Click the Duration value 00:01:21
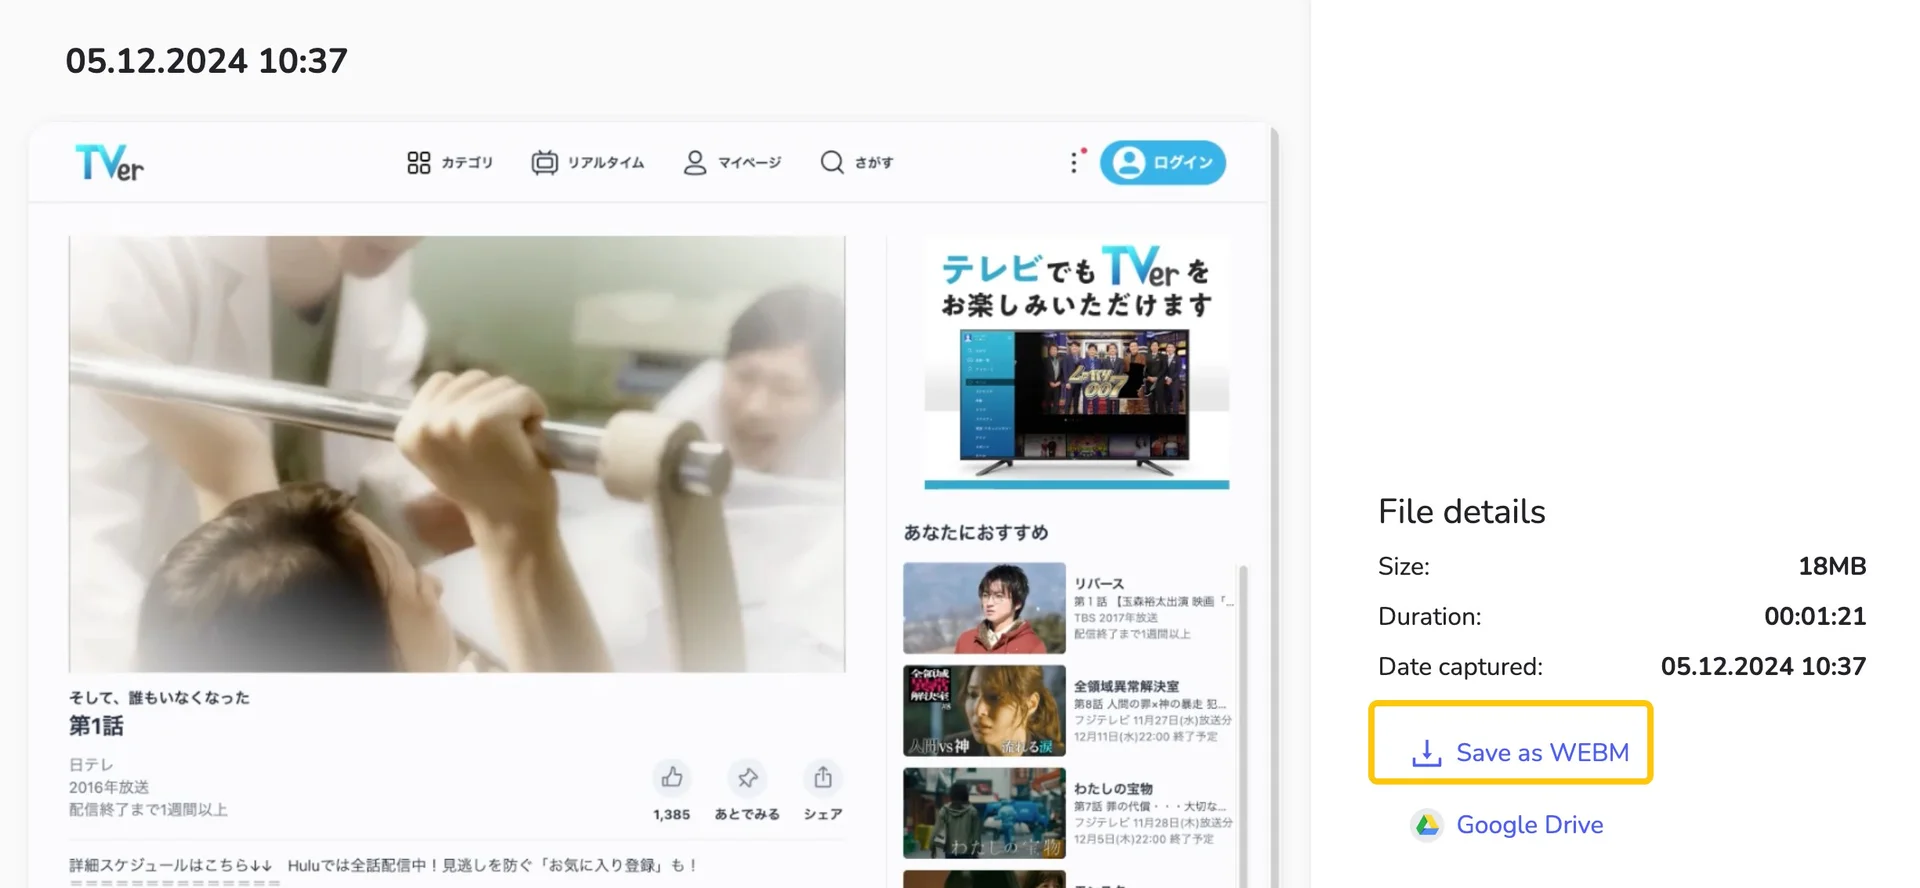The image size is (1920, 888). pyautogui.click(x=1815, y=616)
